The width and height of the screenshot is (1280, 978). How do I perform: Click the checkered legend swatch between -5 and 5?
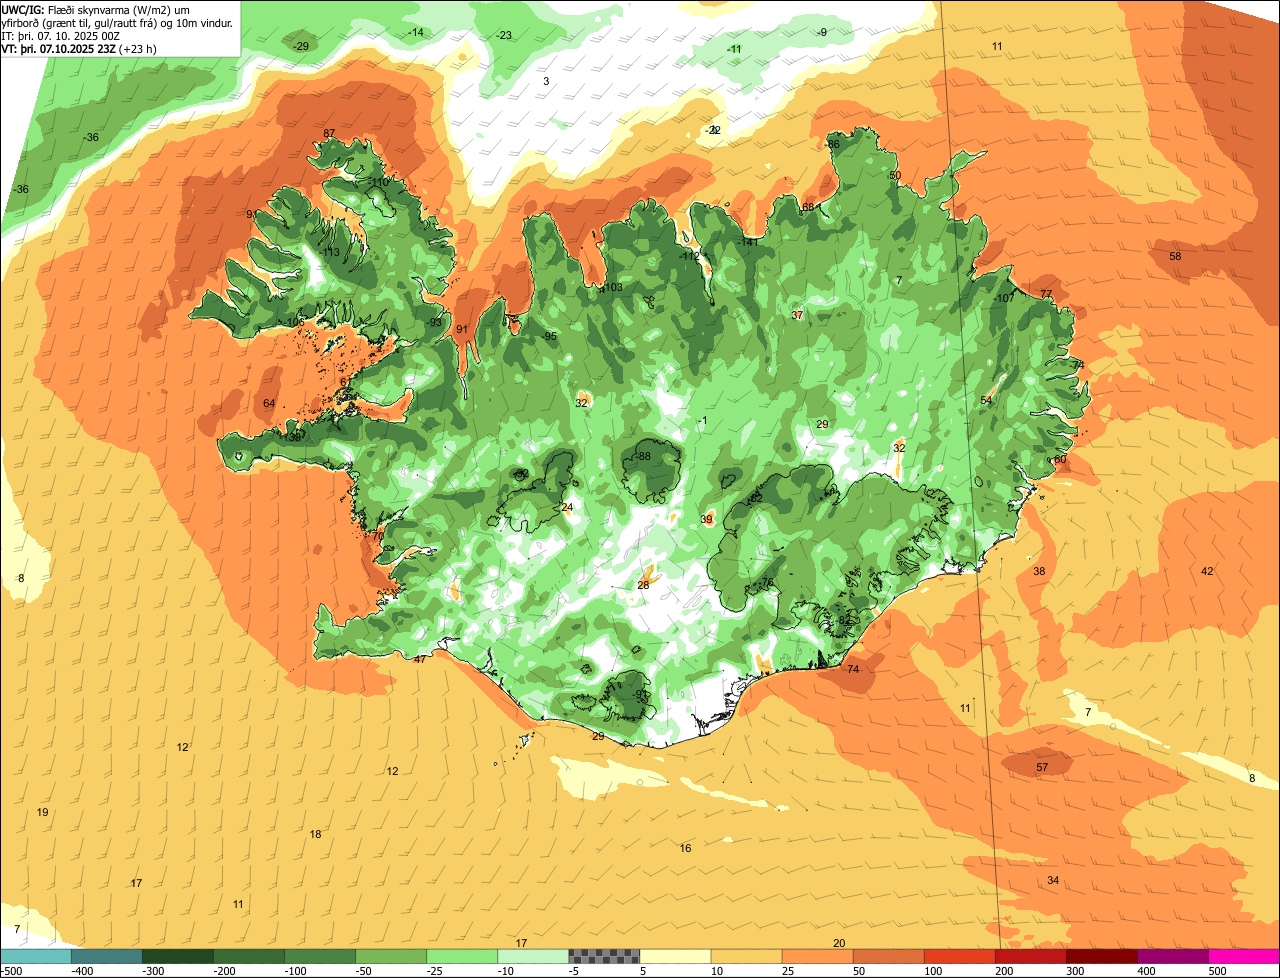pos(604,956)
